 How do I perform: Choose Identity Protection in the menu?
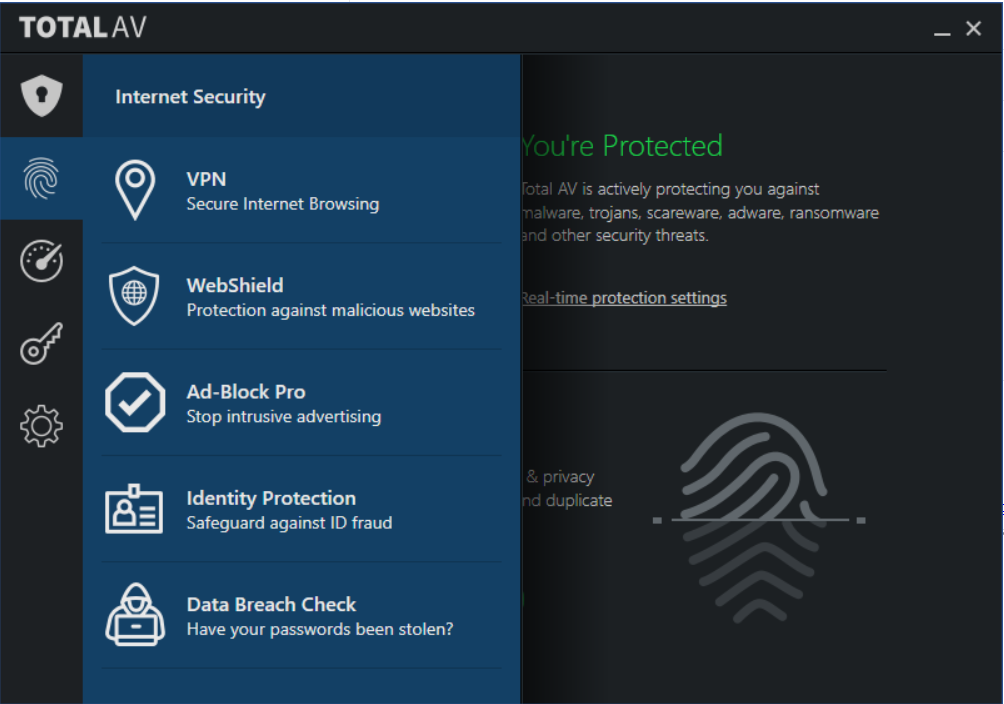tap(302, 509)
